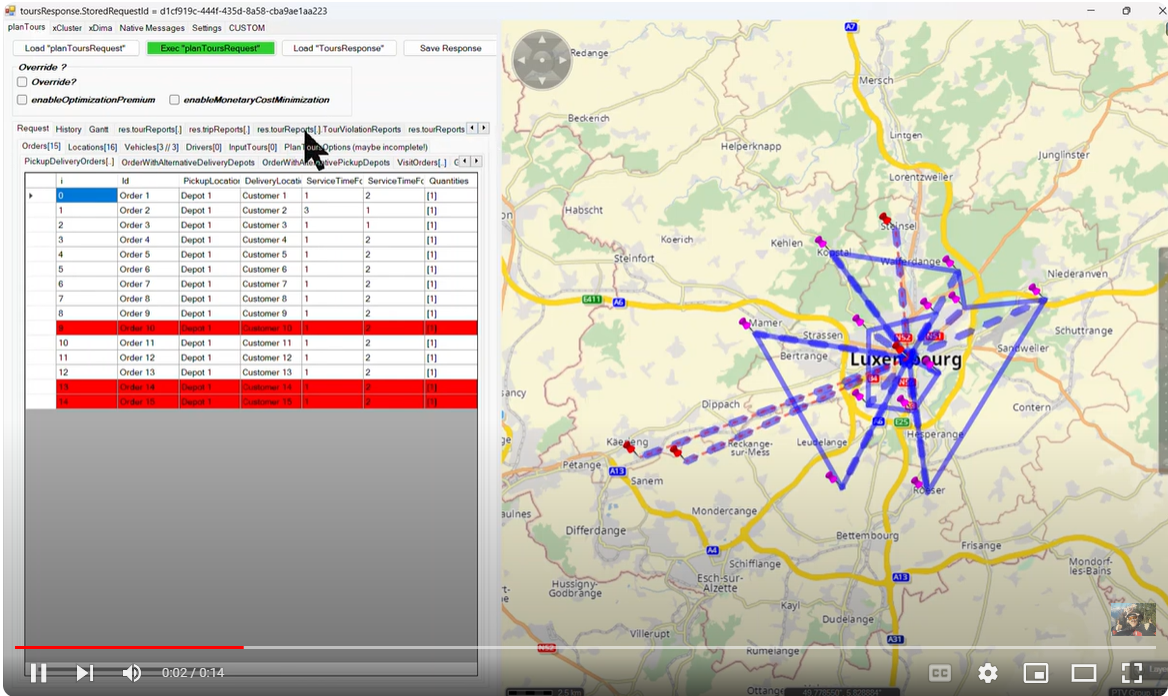Viewport: 1168px width, 696px height.
Task: Click the map pan navigation control
Action: click(x=542, y=60)
